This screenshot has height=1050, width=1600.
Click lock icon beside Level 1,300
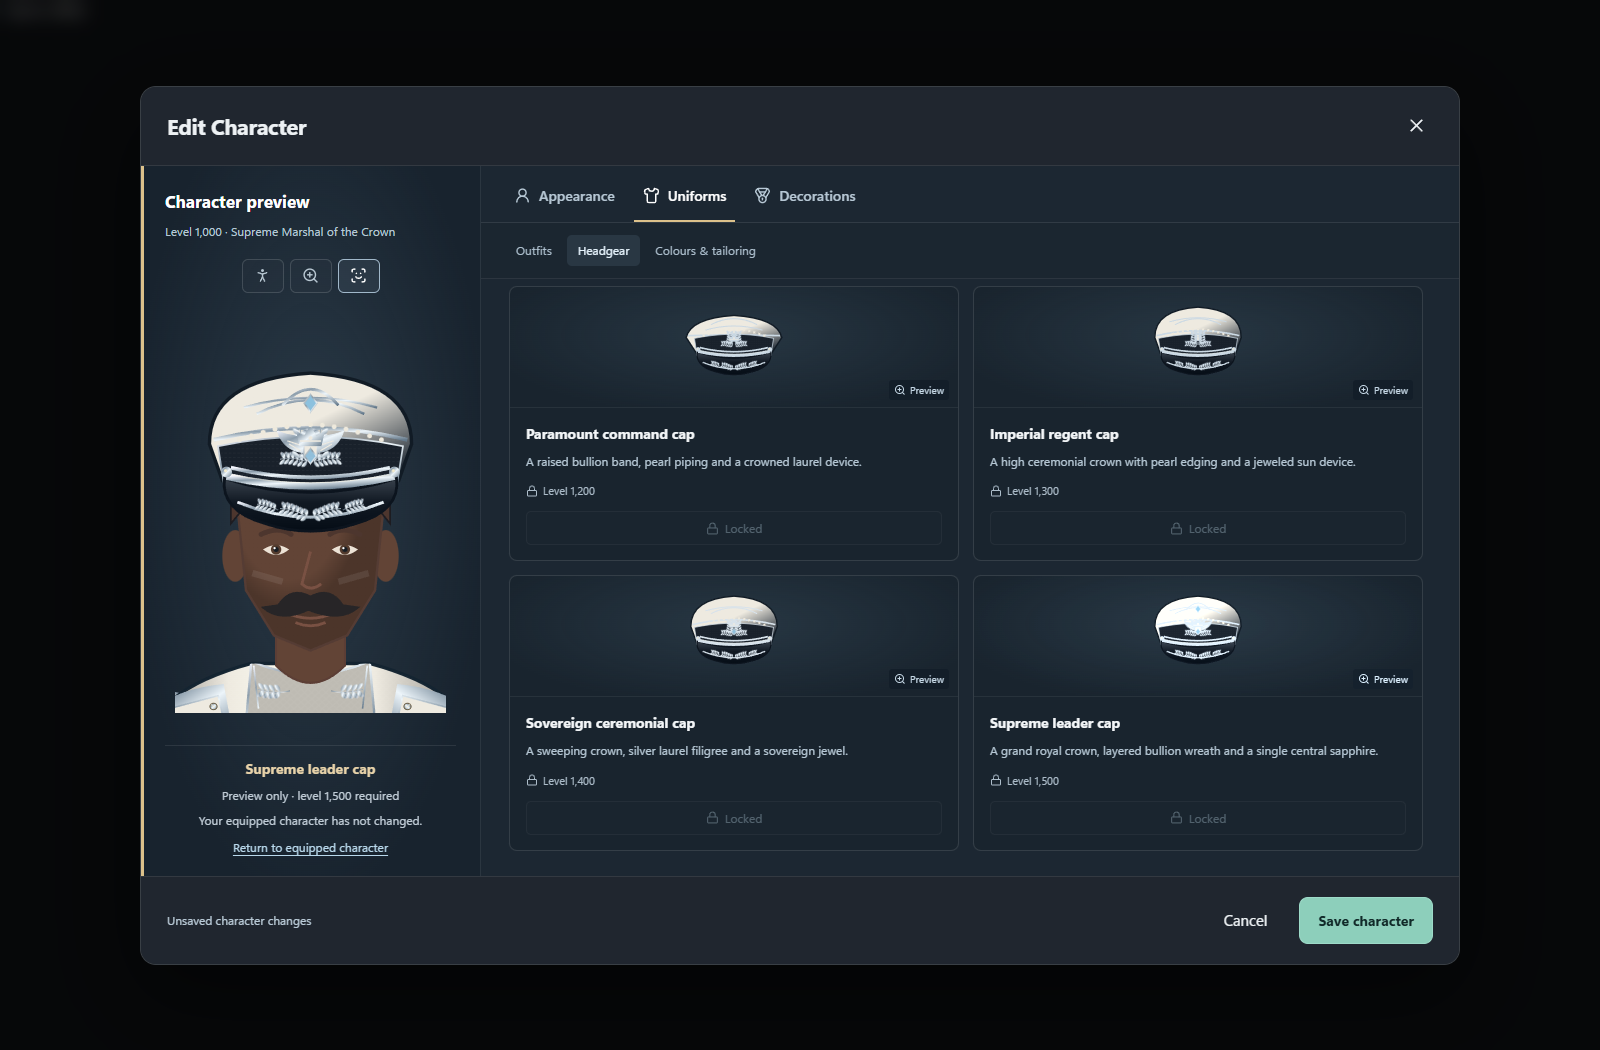pos(996,491)
